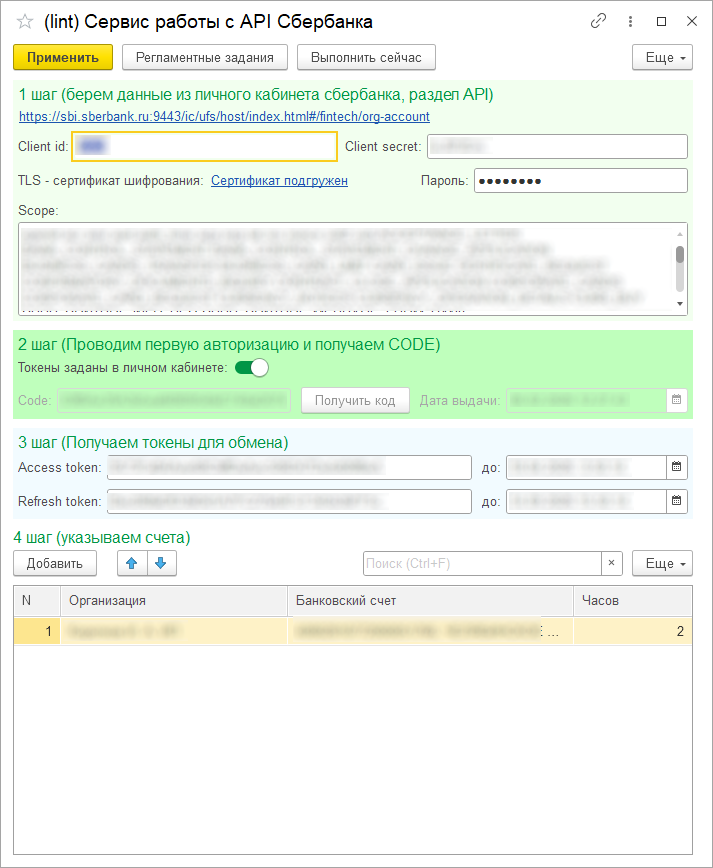This screenshot has height=868, width=713.
Task: Click the Code field
Action: 174,400
